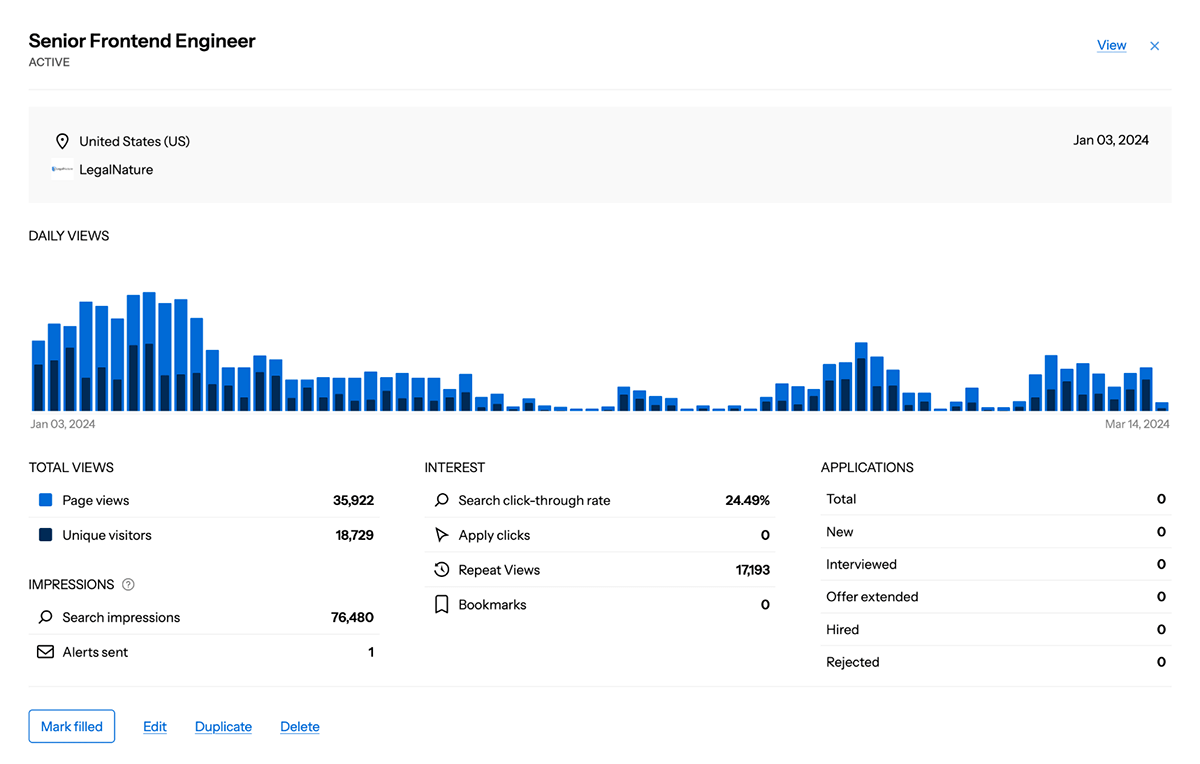Click the Page views blue legend swatch

(45, 500)
